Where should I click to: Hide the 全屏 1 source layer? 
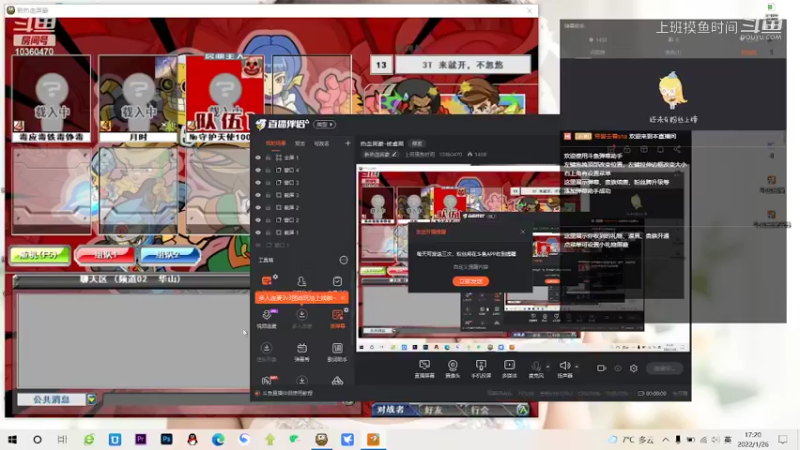point(258,158)
